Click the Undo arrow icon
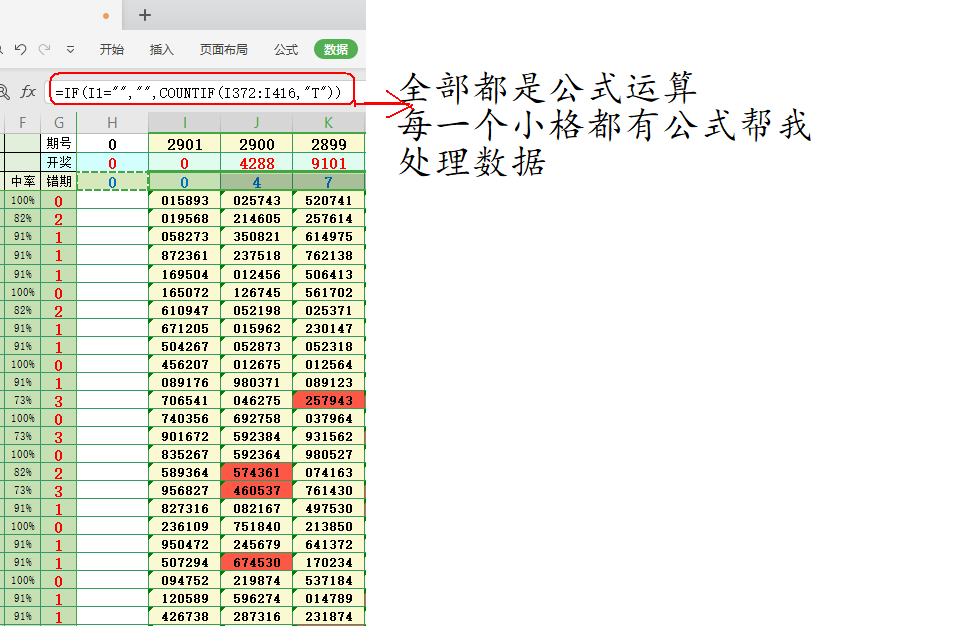972x632 pixels. 20,49
